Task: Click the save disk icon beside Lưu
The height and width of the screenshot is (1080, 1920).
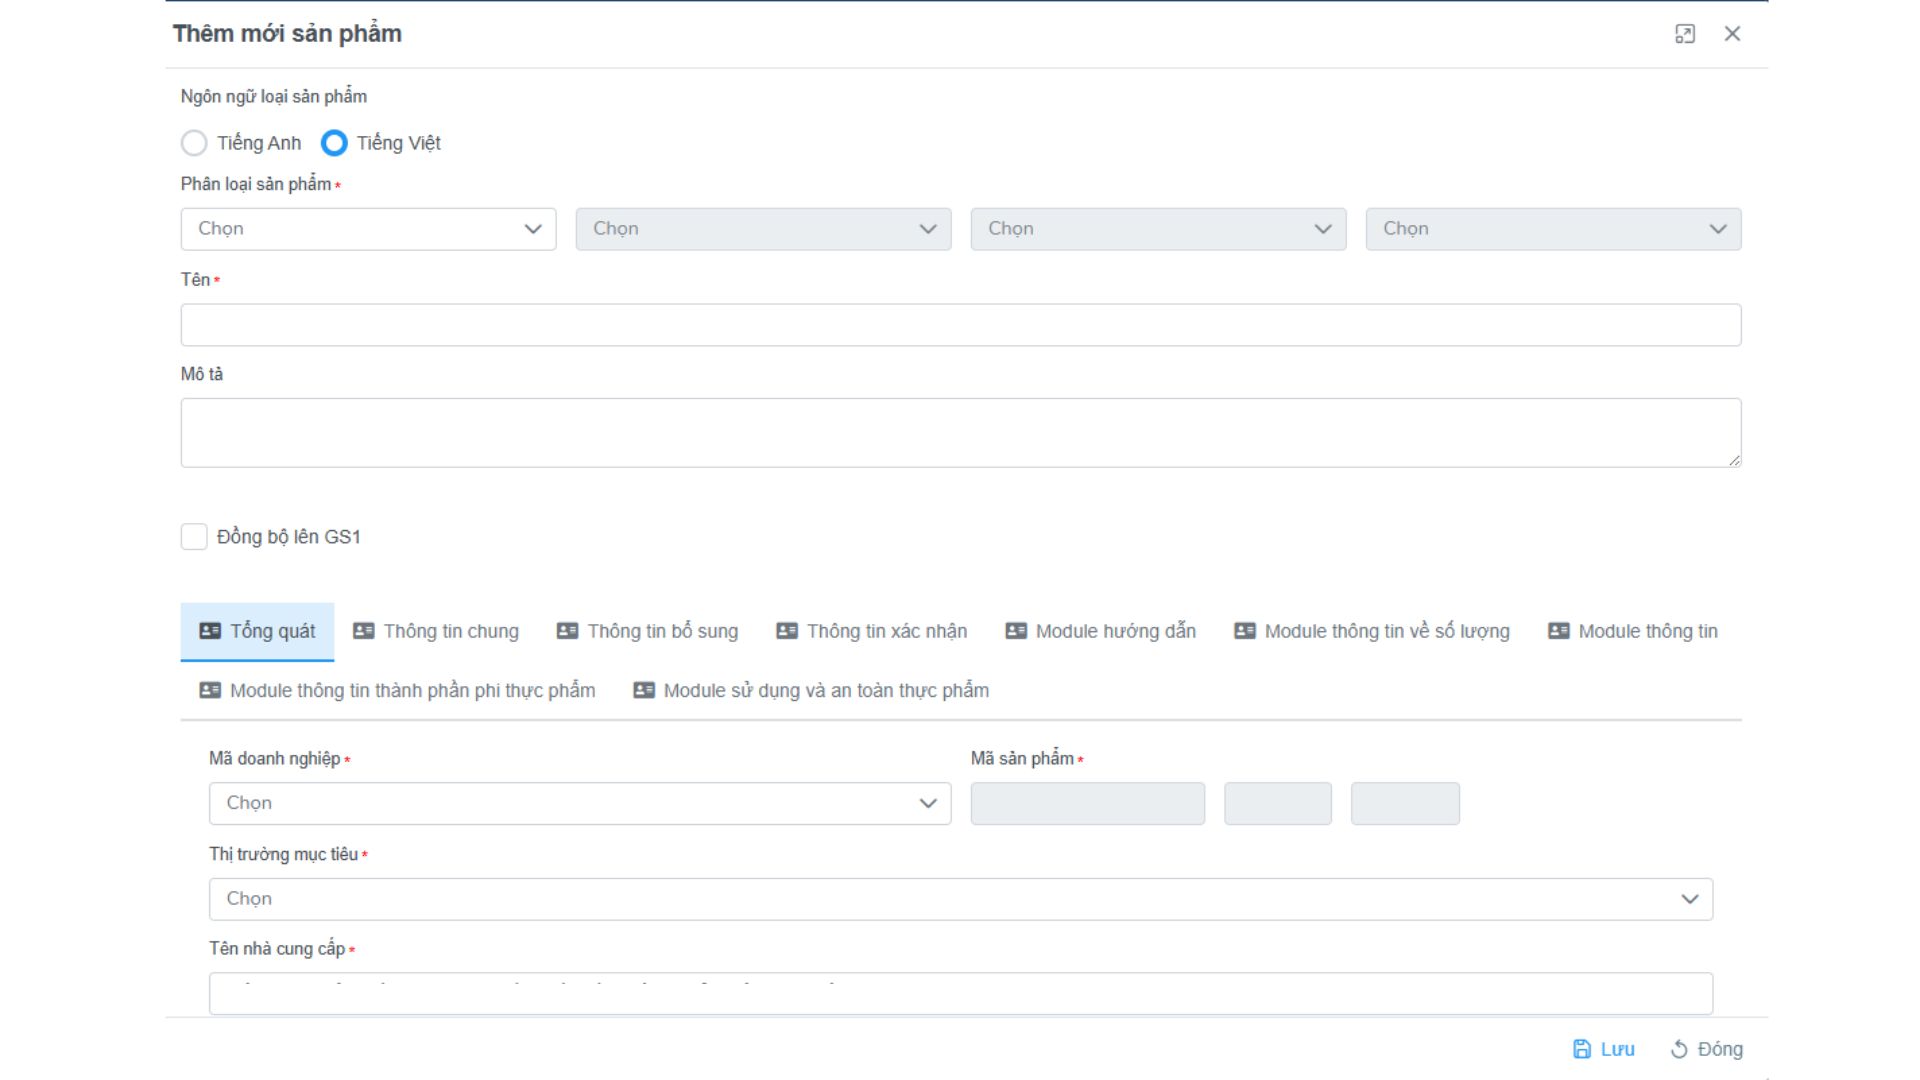Action: [1582, 1049]
